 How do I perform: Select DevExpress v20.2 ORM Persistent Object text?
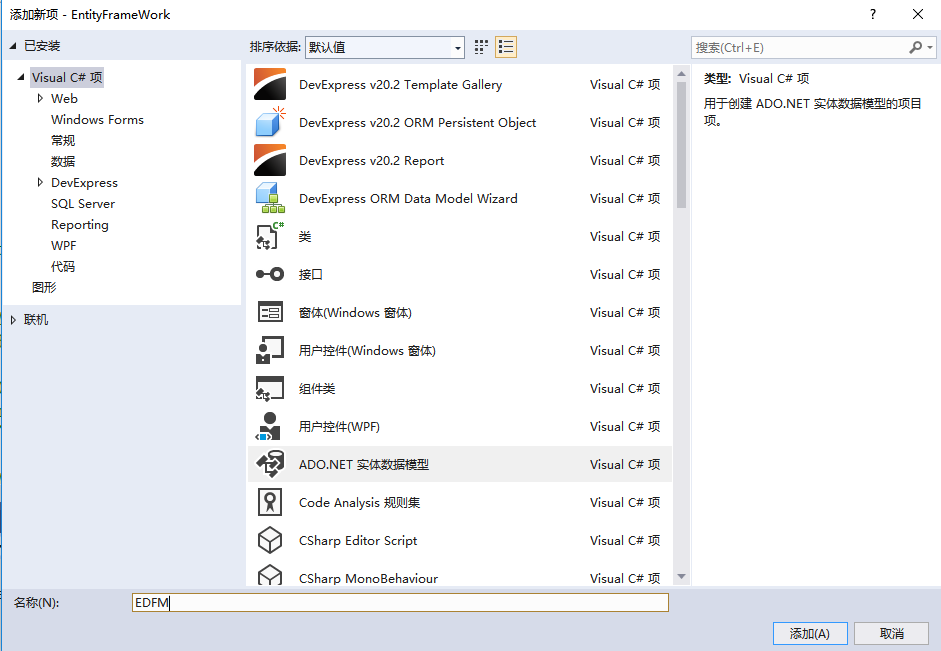point(417,122)
